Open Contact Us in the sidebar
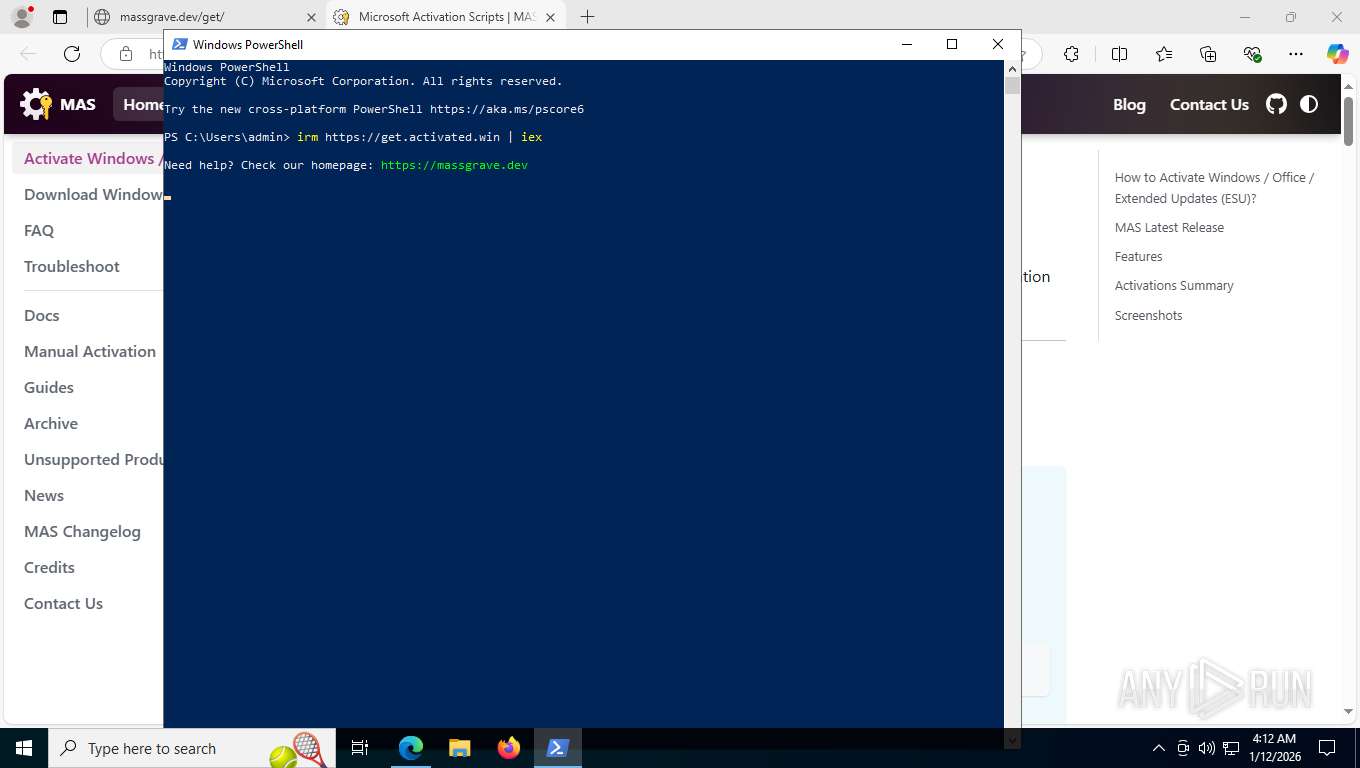1360x768 pixels. click(63, 603)
